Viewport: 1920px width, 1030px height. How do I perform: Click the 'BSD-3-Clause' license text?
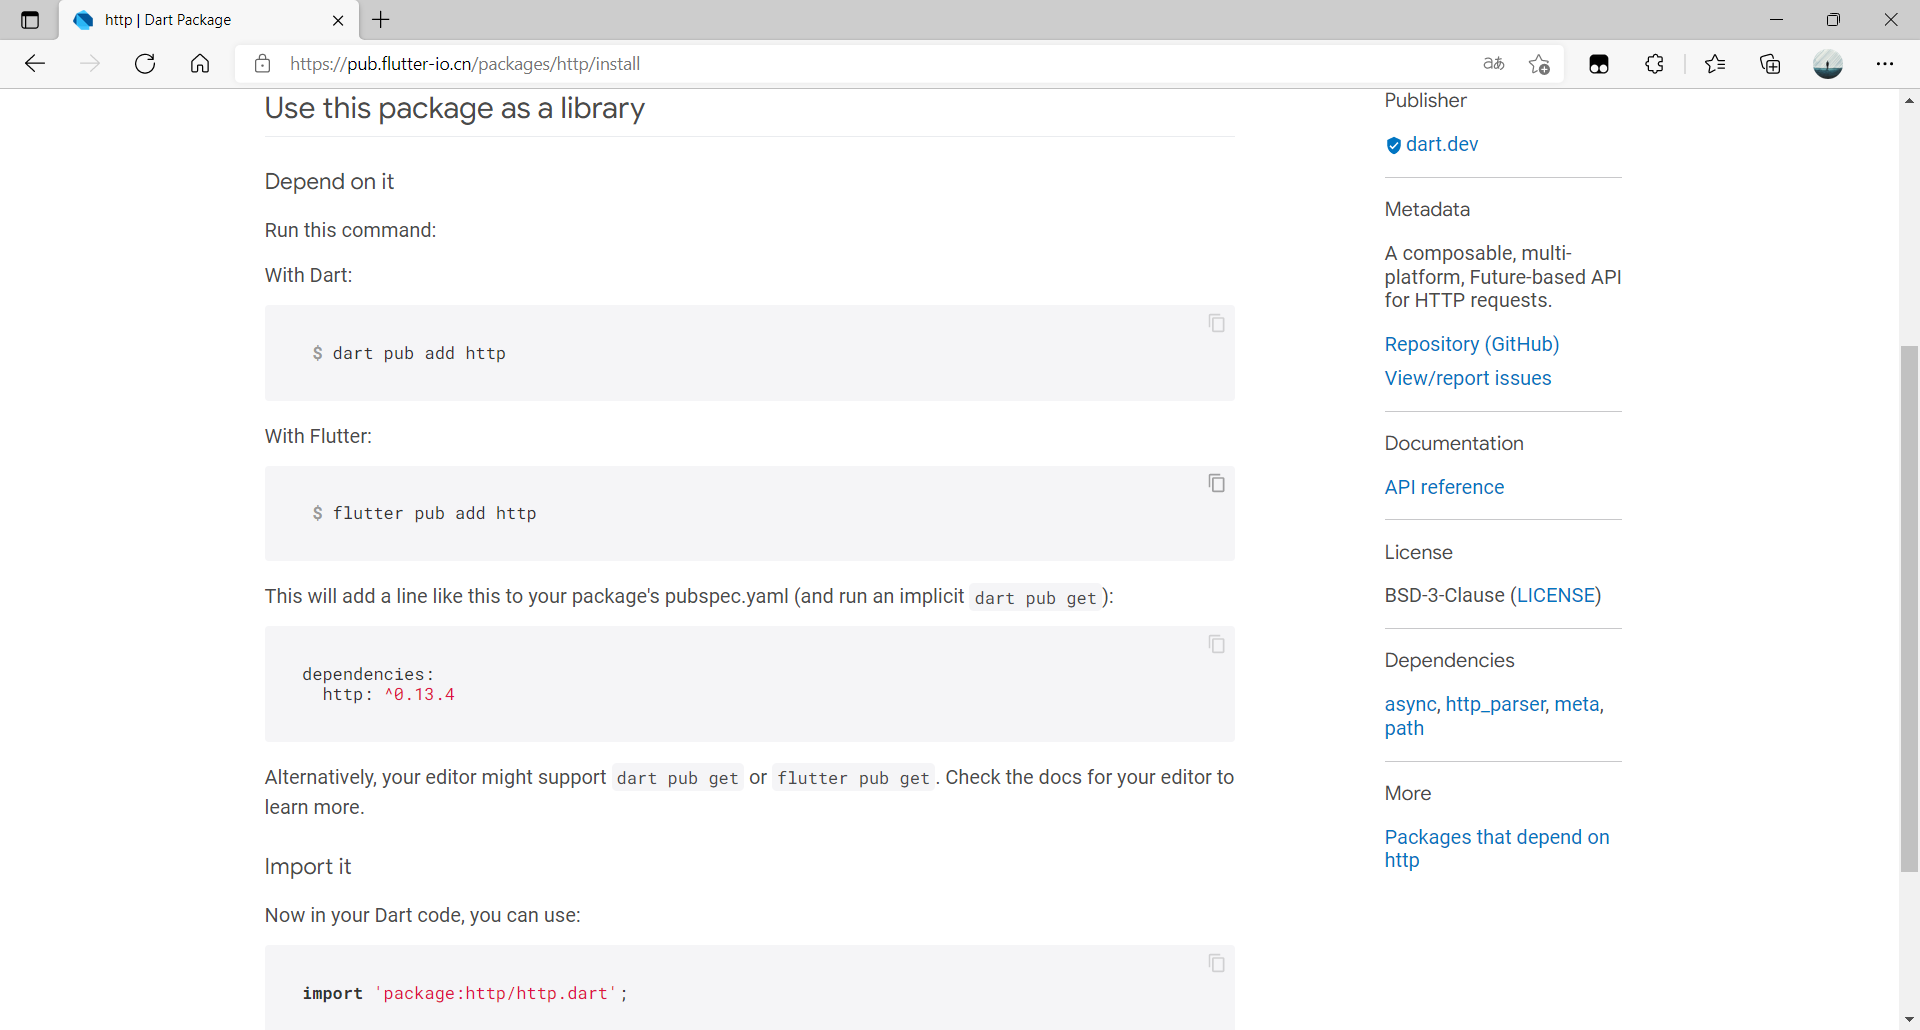(1444, 595)
